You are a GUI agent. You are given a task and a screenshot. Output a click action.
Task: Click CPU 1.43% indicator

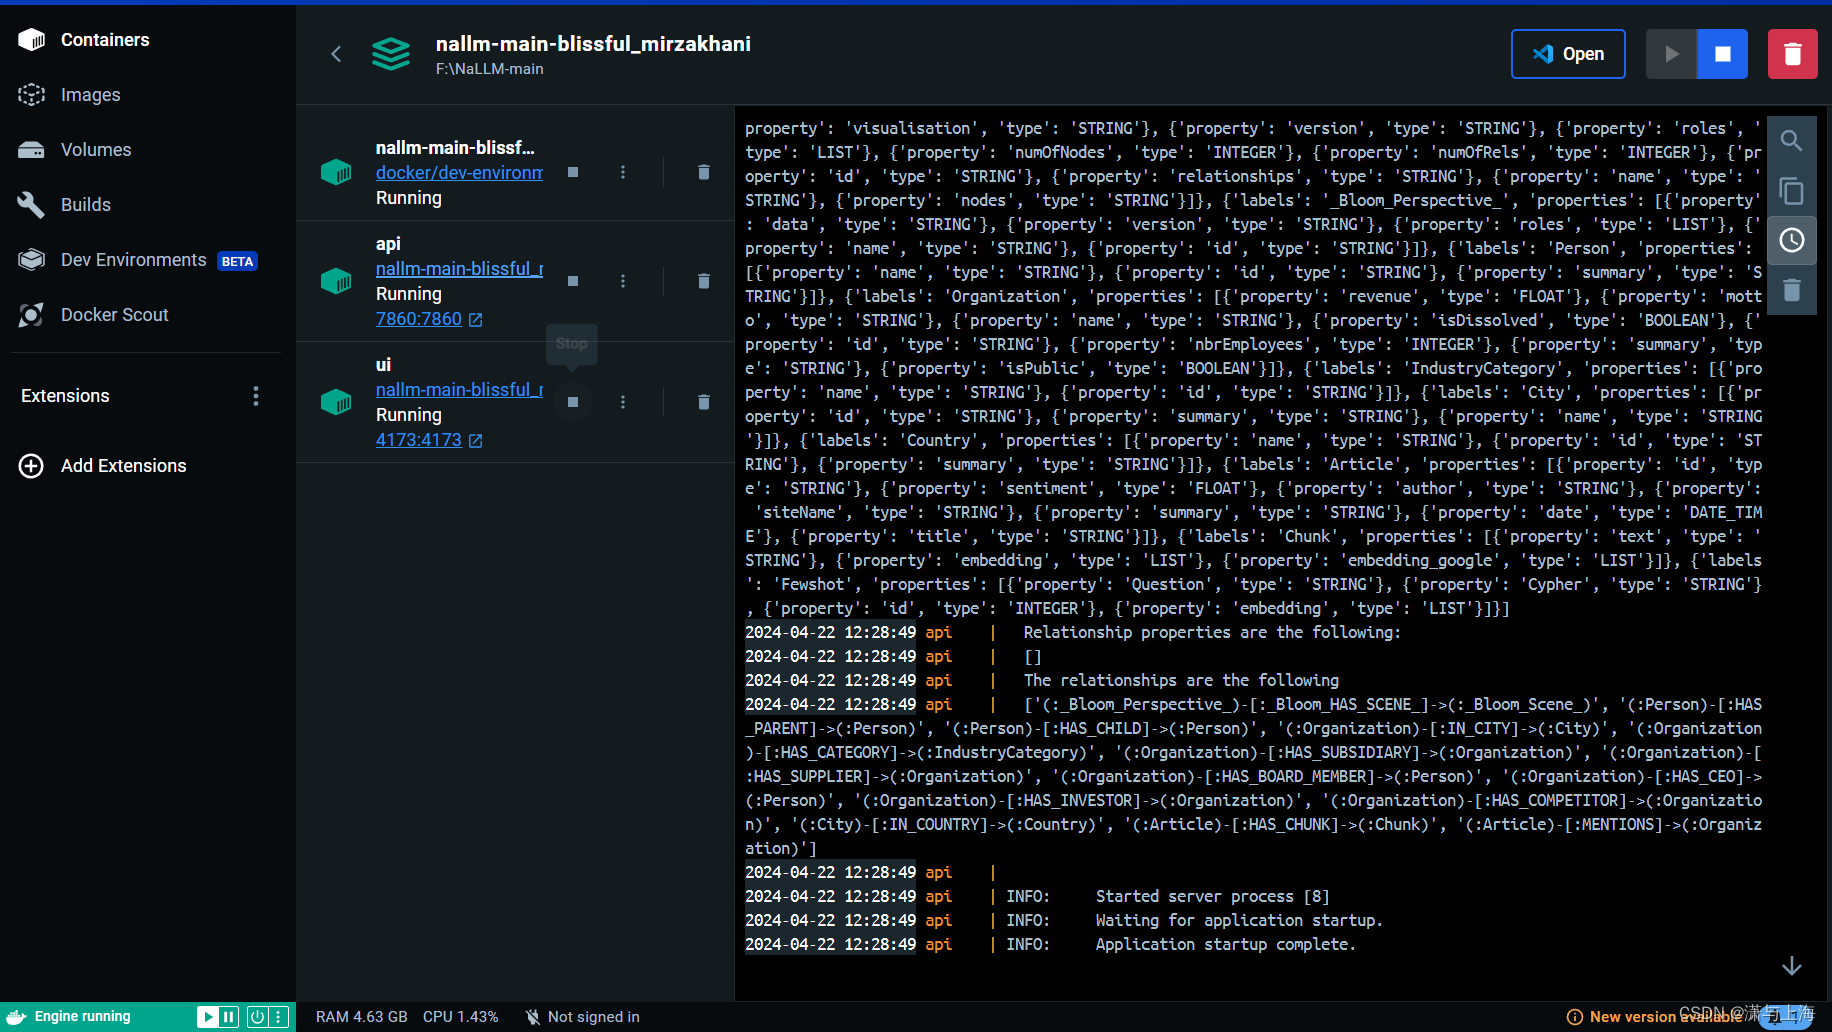pos(460,1017)
